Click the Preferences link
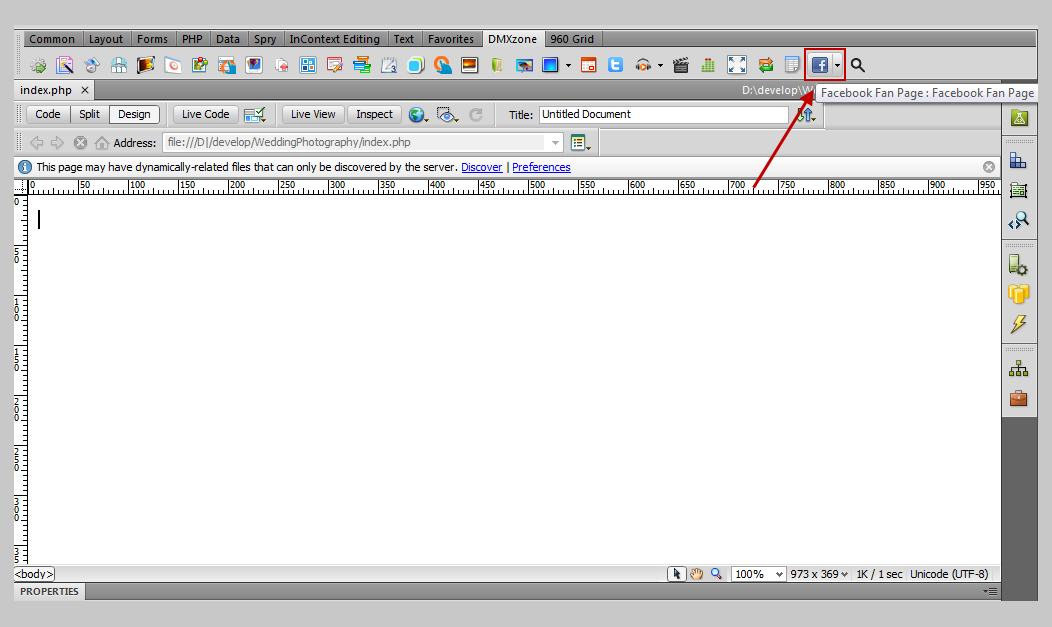Image resolution: width=1052 pixels, height=627 pixels. pos(541,167)
